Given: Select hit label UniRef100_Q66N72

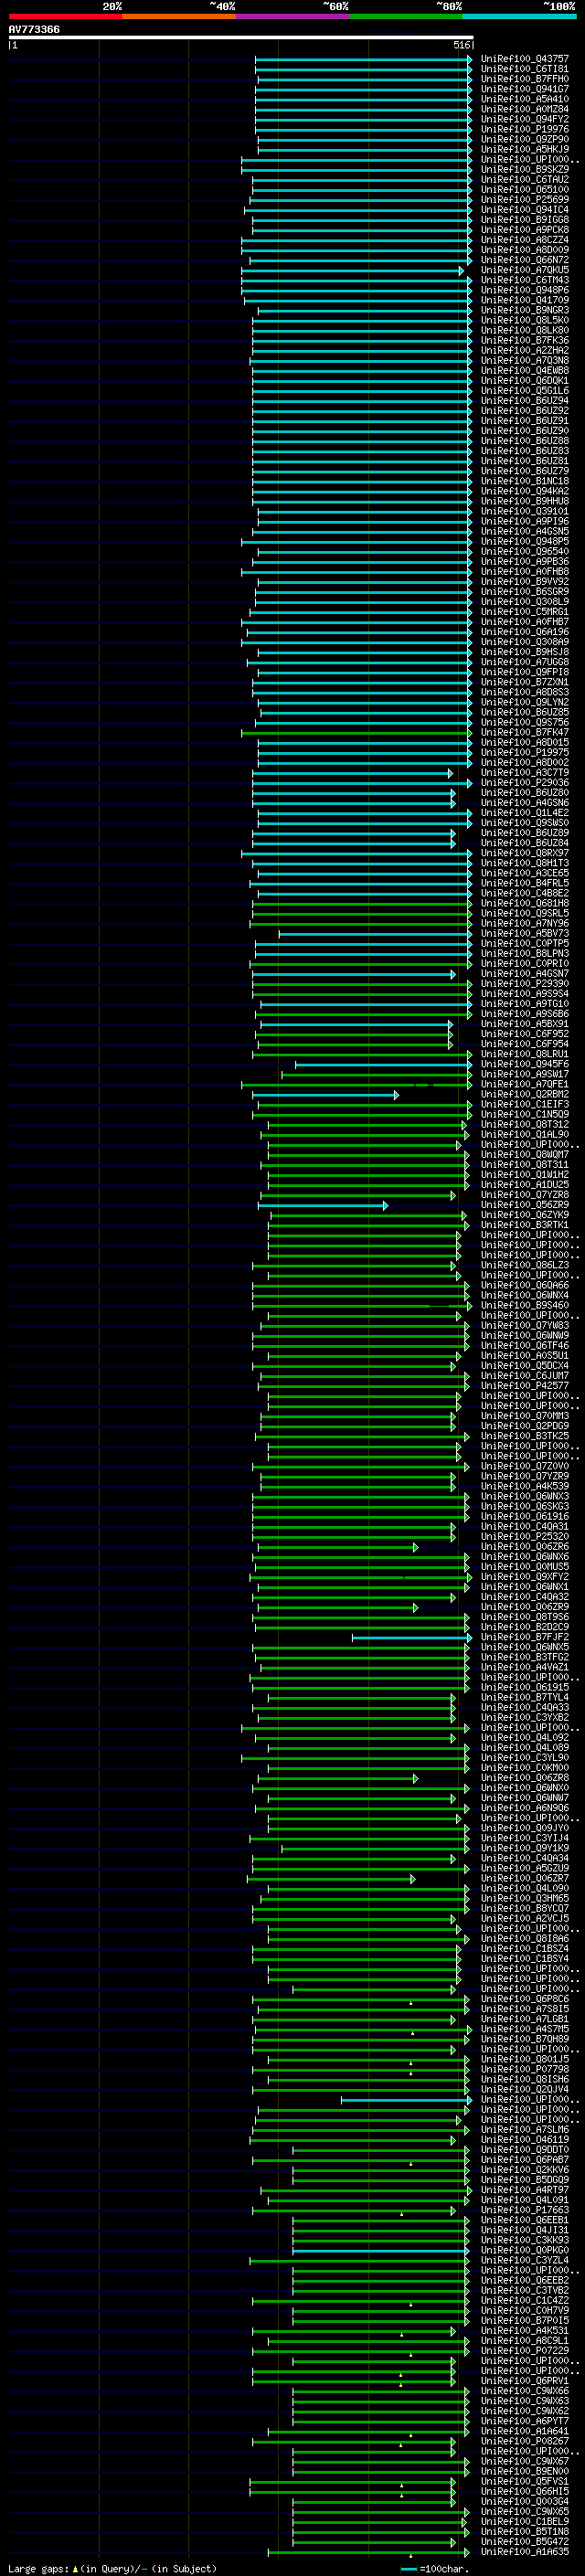Looking at the screenshot, I should pos(525,260).
